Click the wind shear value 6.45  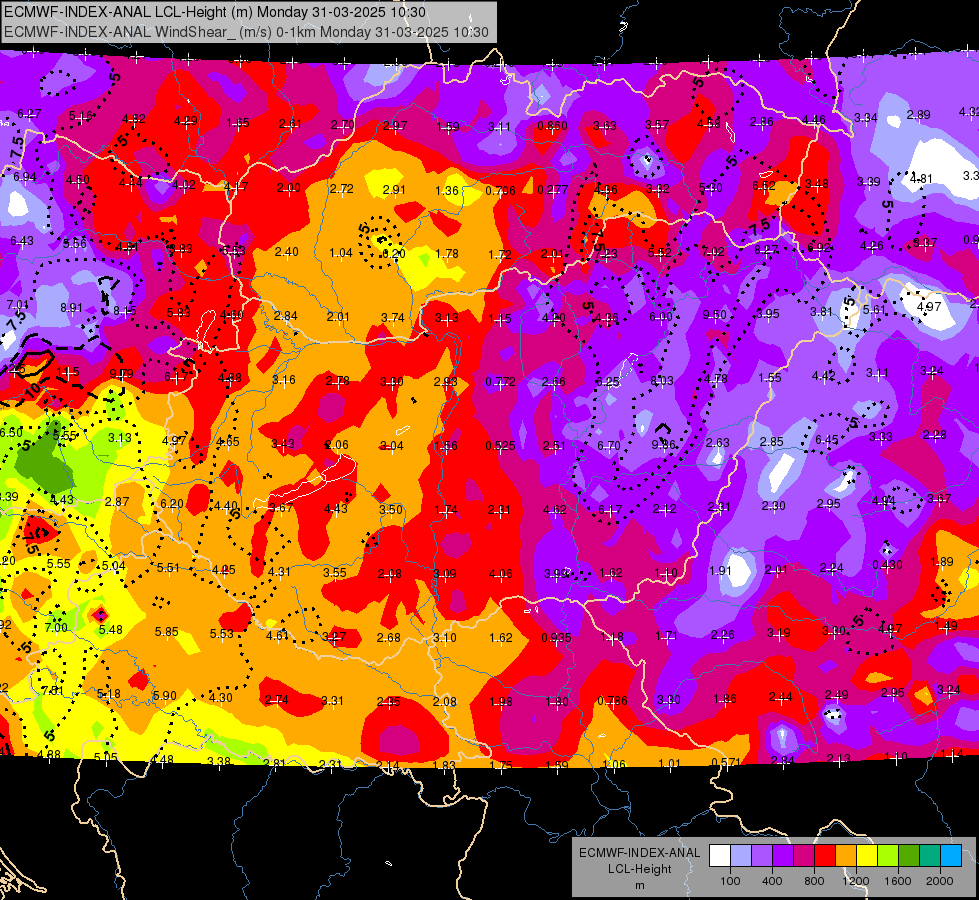[x=827, y=440]
